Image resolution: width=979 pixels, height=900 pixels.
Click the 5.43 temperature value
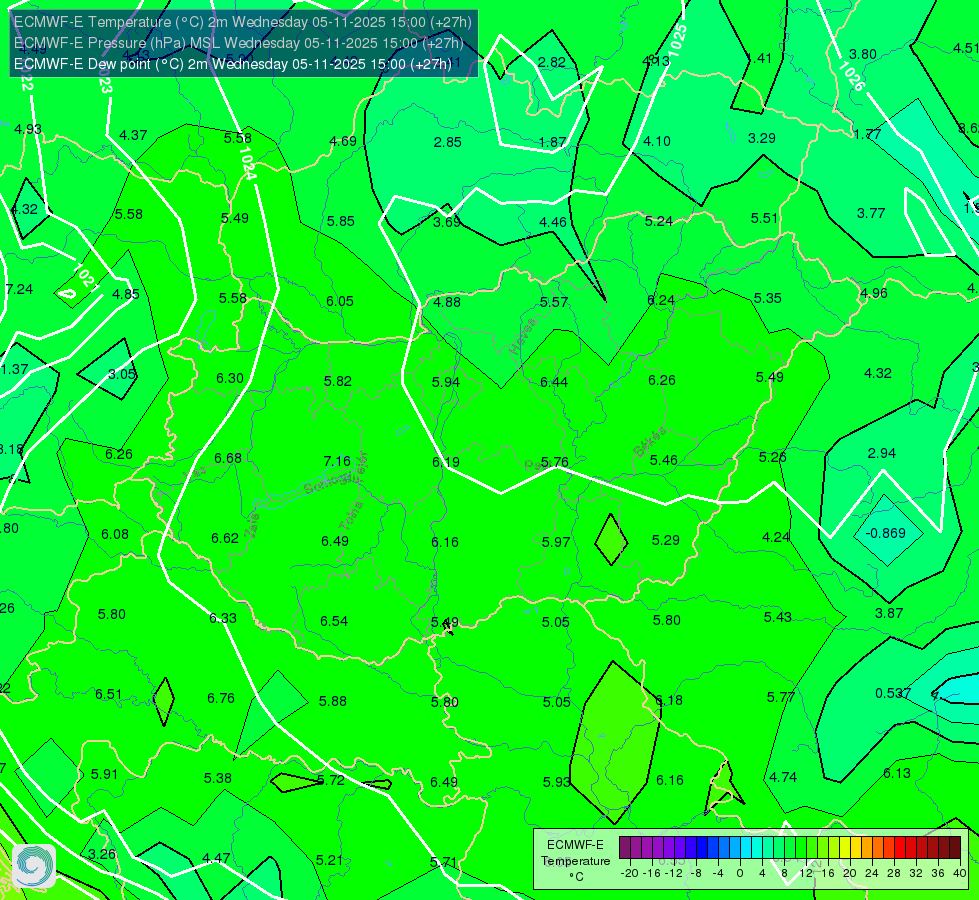coord(777,617)
